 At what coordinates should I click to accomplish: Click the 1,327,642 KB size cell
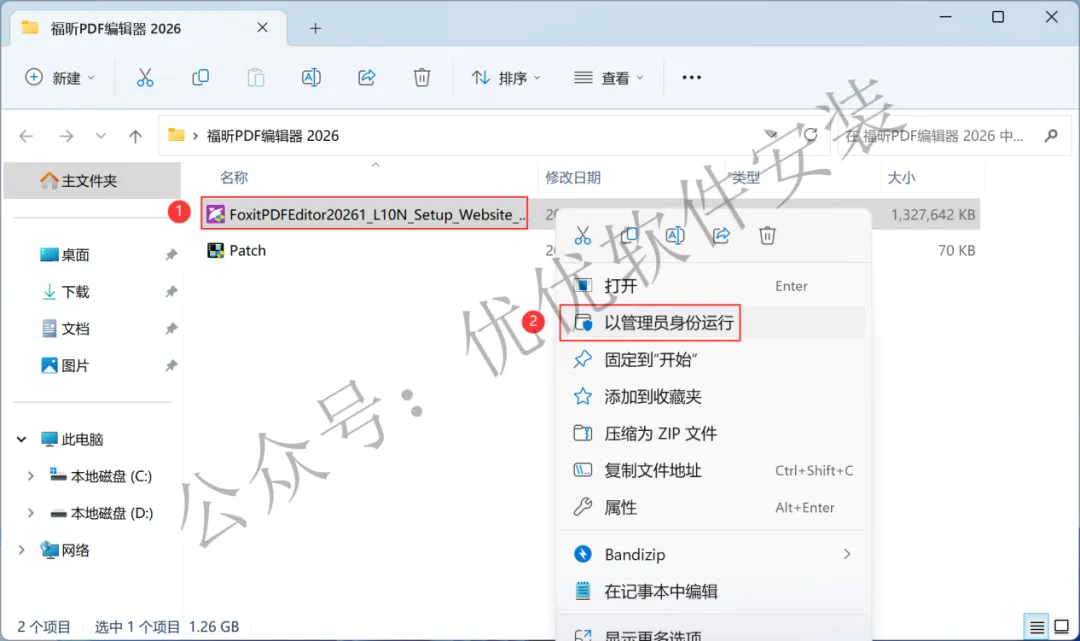tap(933, 215)
